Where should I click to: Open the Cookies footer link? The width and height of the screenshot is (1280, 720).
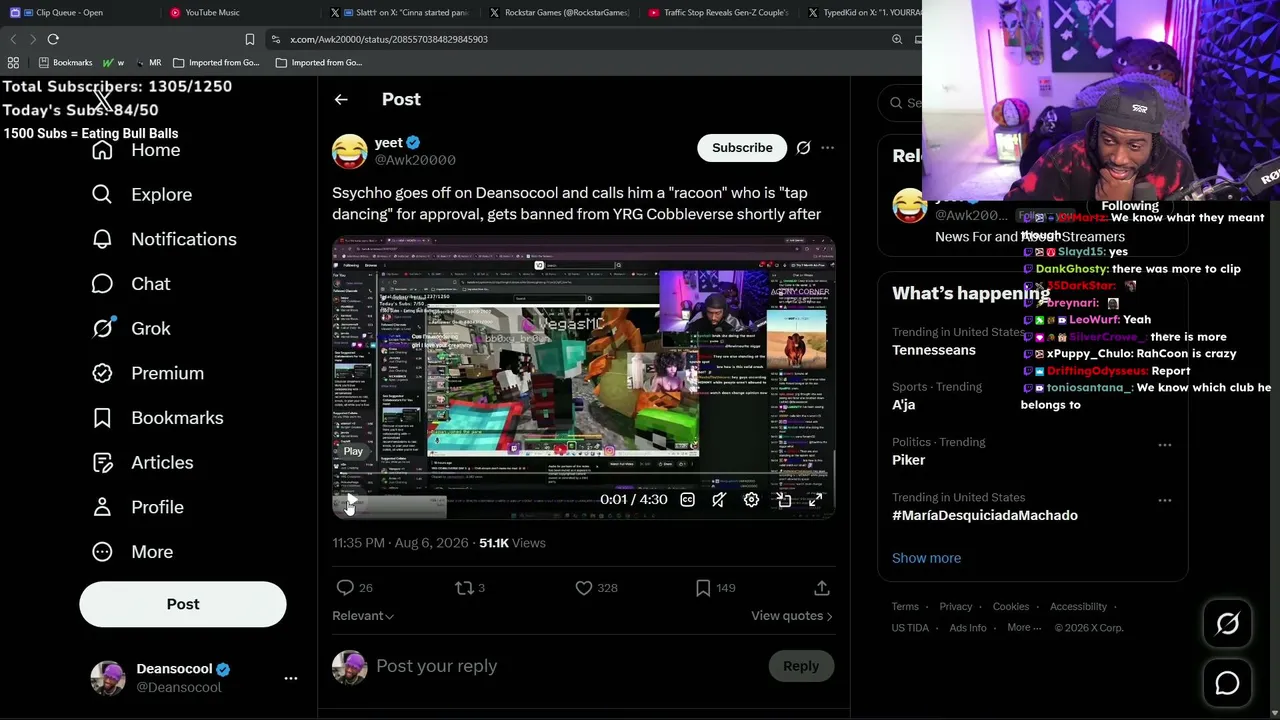(1011, 606)
